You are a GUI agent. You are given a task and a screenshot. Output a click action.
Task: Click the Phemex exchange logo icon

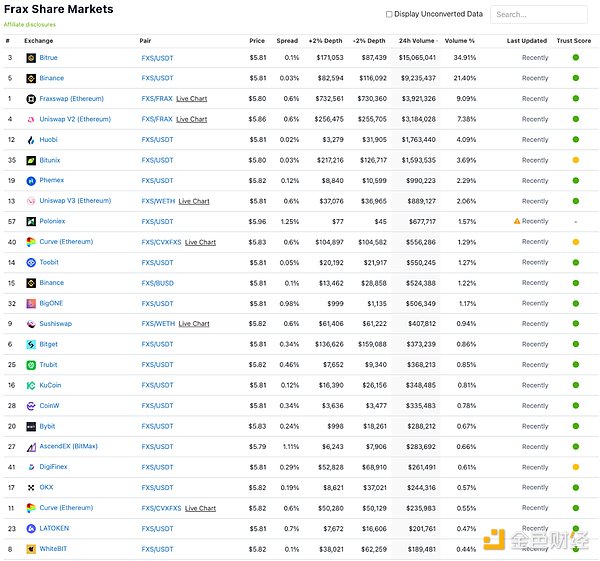tap(31, 181)
